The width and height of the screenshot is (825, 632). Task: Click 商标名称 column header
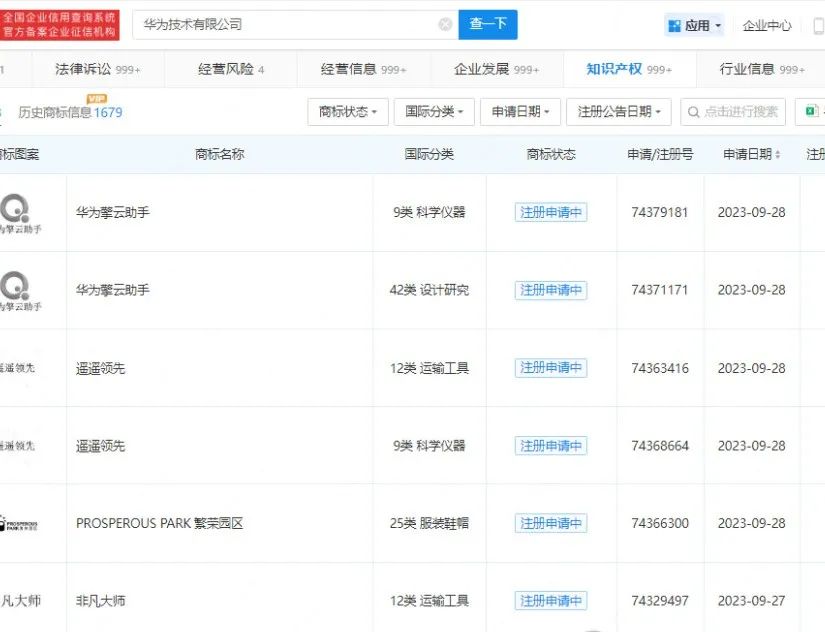[x=219, y=154]
